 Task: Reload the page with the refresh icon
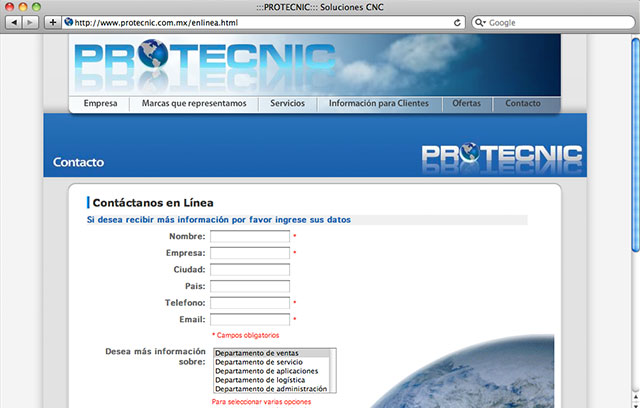pos(457,22)
